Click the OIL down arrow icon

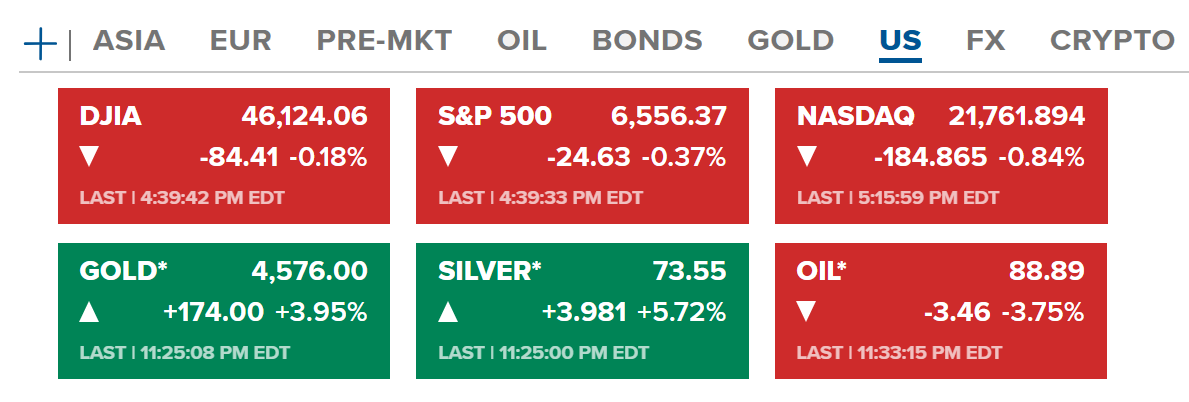[807, 312]
